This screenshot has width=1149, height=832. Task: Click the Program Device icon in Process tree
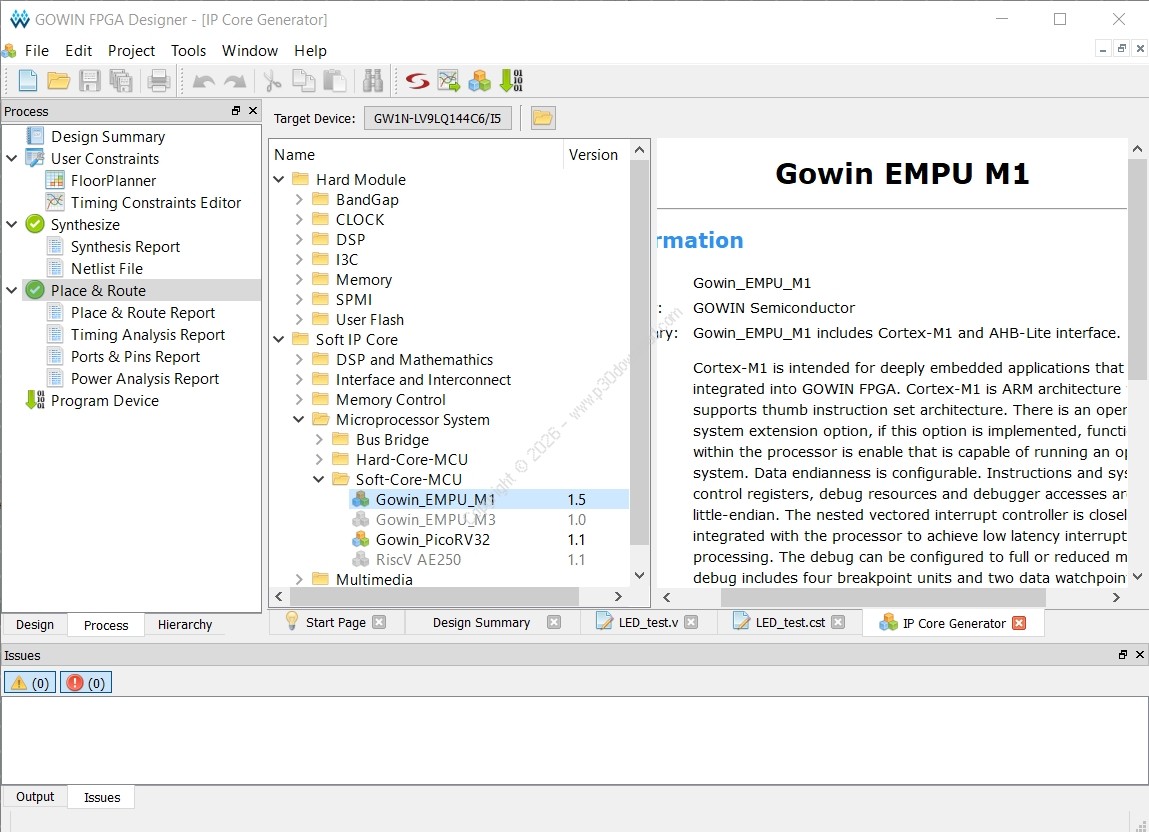pos(34,400)
